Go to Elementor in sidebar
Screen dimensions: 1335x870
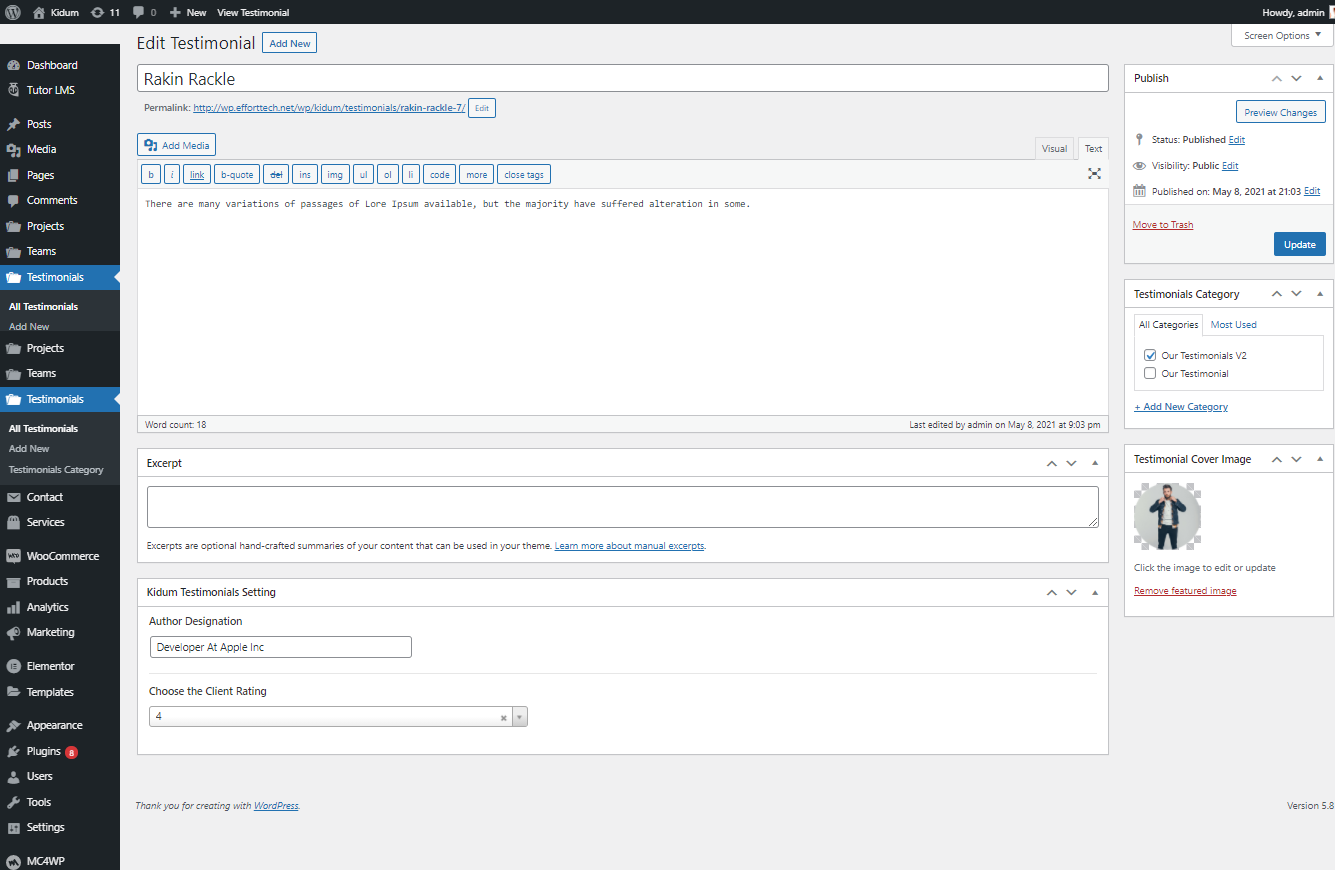point(50,666)
